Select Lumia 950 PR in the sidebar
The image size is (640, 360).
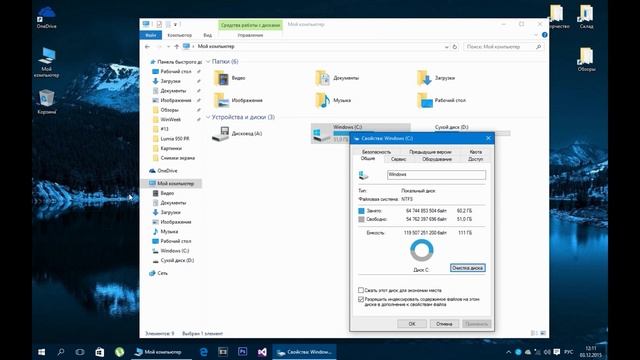(174, 139)
